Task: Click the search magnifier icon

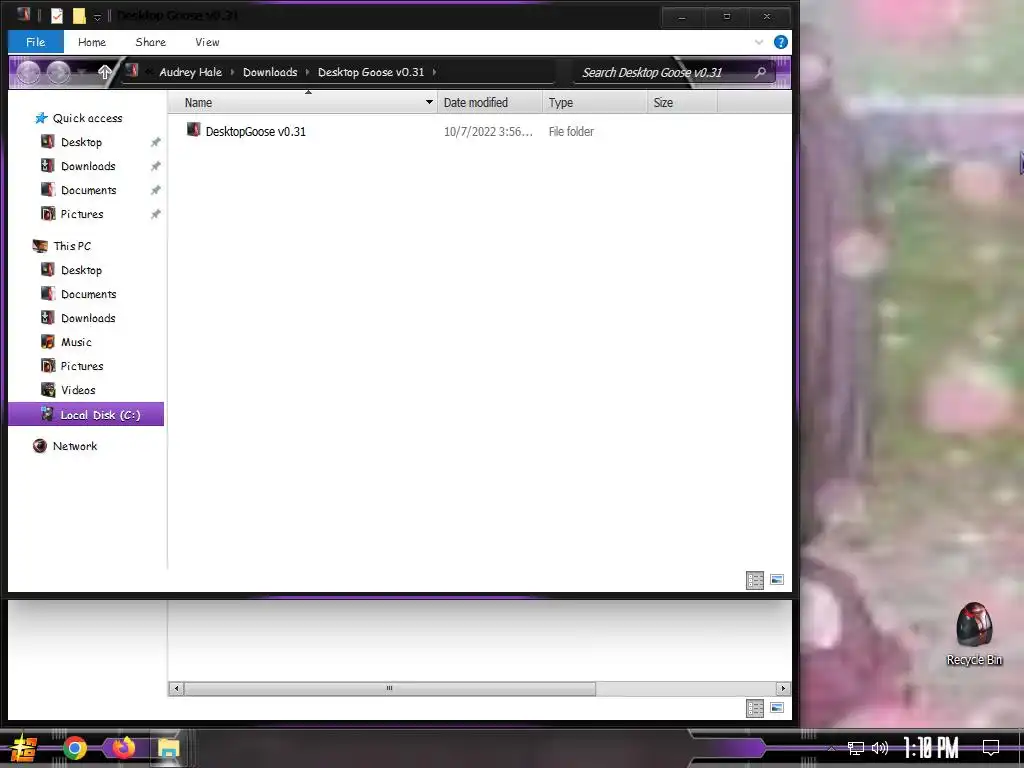Action: tap(760, 72)
